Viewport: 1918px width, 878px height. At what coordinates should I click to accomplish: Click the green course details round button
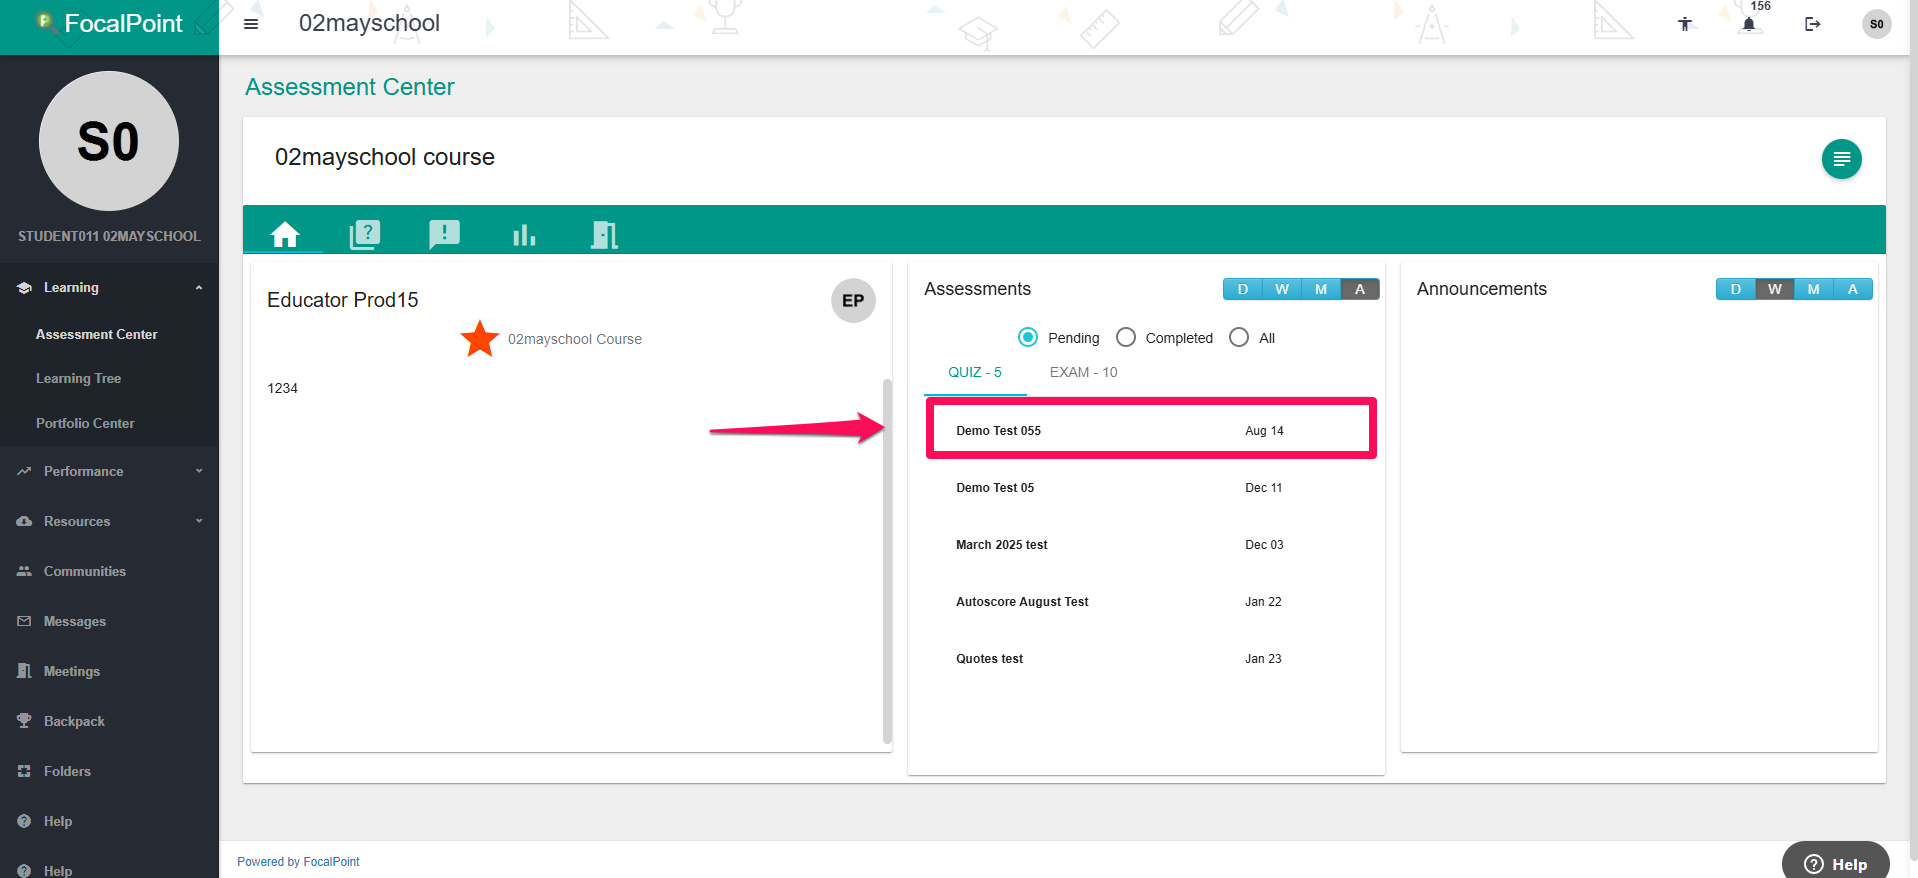1842,159
